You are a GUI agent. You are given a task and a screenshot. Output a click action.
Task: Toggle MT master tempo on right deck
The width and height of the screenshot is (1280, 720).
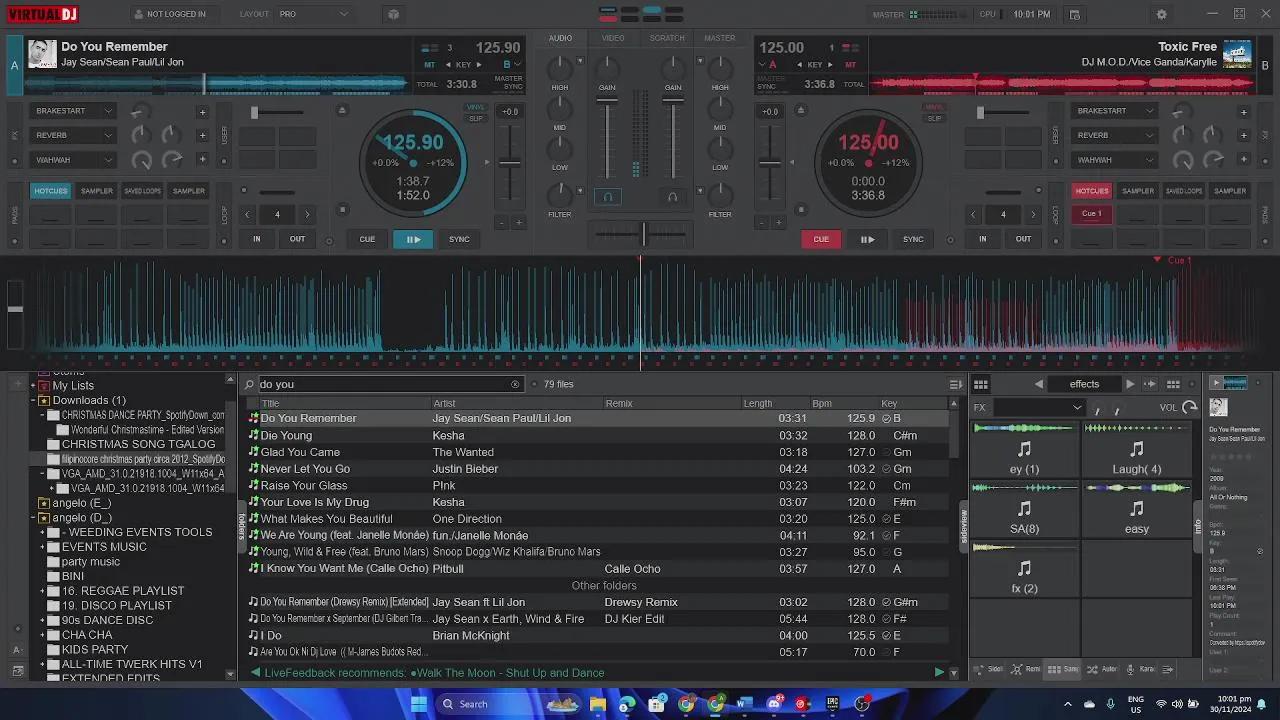coord(851,64)
